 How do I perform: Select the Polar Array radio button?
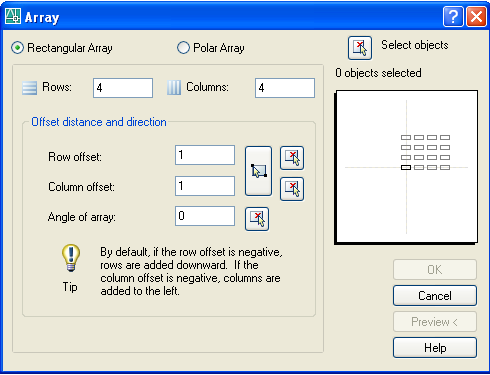[x=183, y=48]
